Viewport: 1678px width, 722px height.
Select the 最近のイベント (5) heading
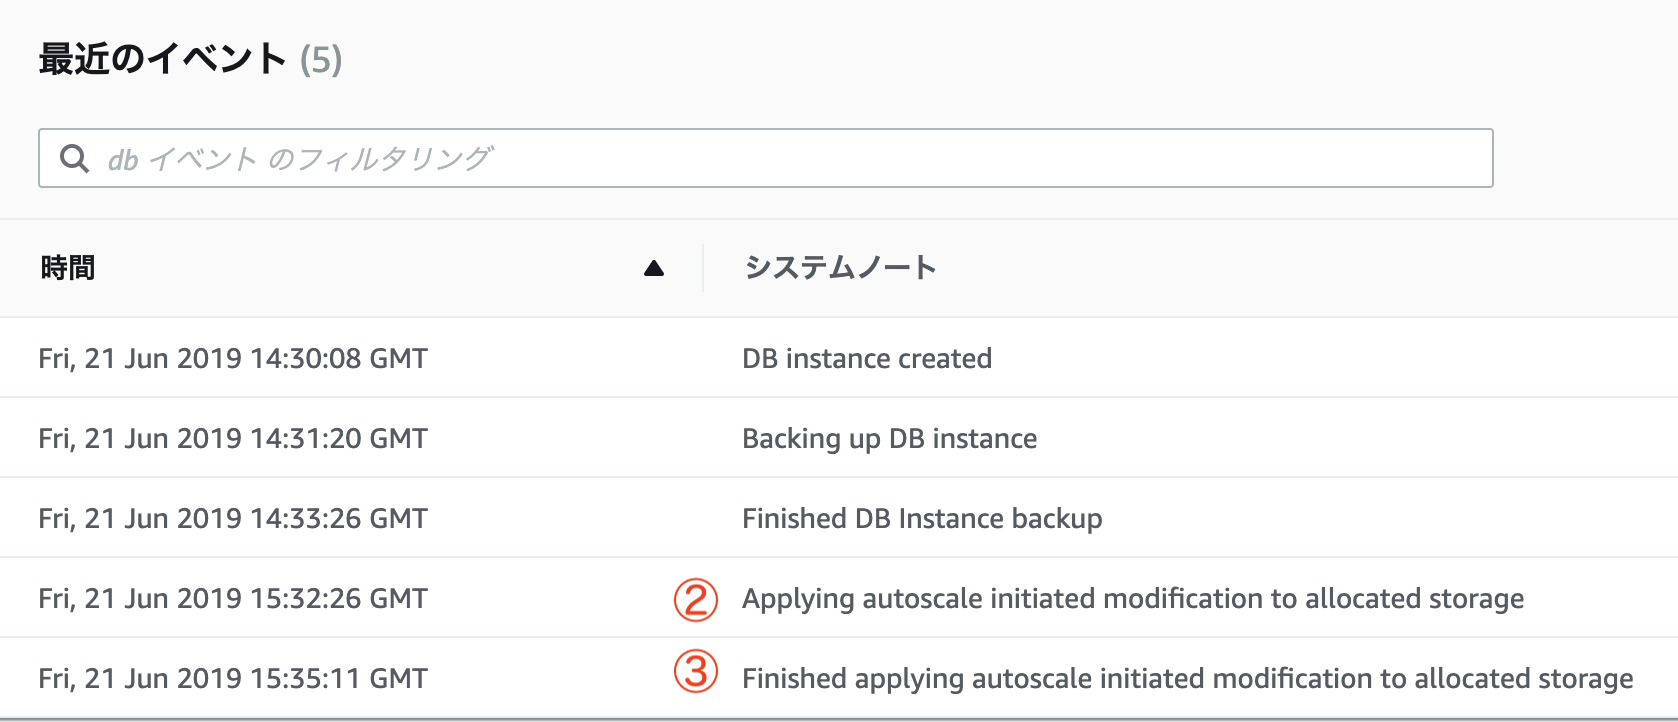[x=190, y=60]
